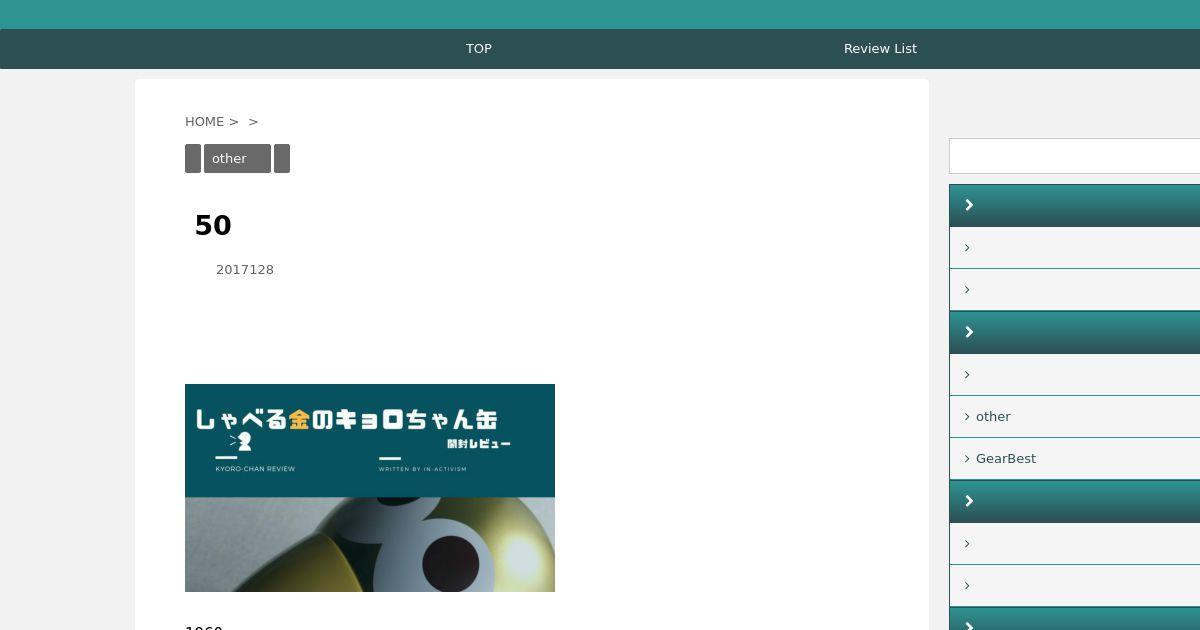Click the chevron left of sidebar 'other'
Screen dimensions: 1200x630
(x=967, y=416)
